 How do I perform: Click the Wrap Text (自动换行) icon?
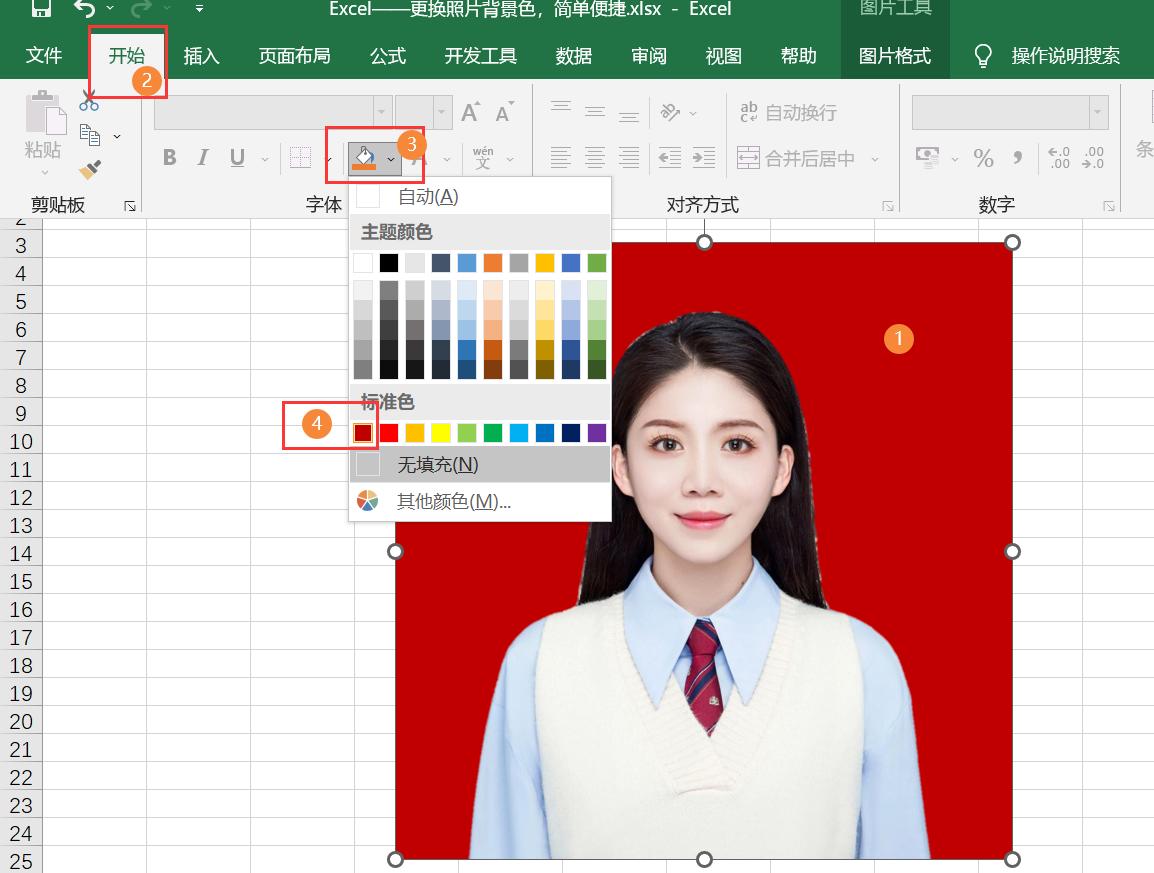tap(790, 112)
